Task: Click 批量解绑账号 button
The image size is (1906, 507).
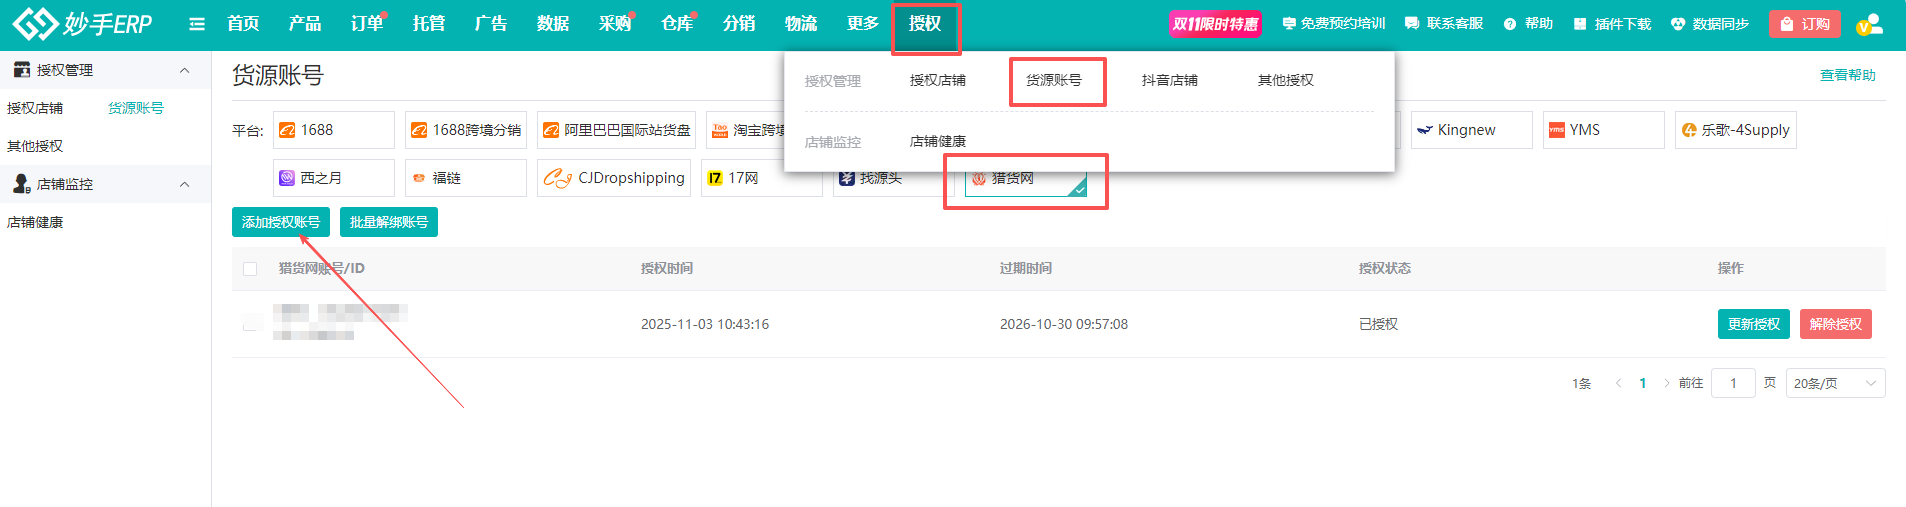Action: click(389, 222)
